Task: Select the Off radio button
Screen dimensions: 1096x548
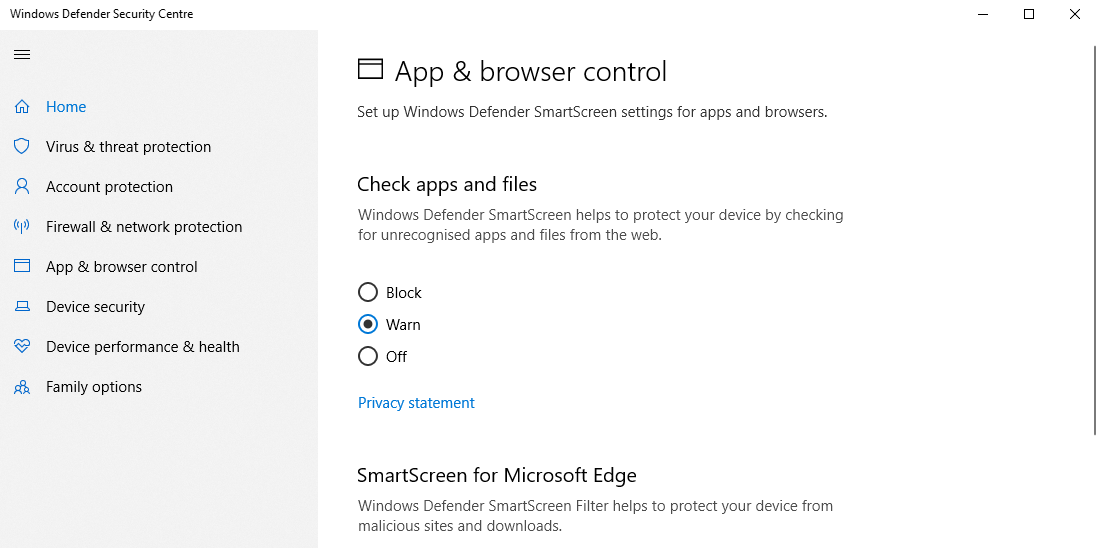Action: tap(368, 357)
